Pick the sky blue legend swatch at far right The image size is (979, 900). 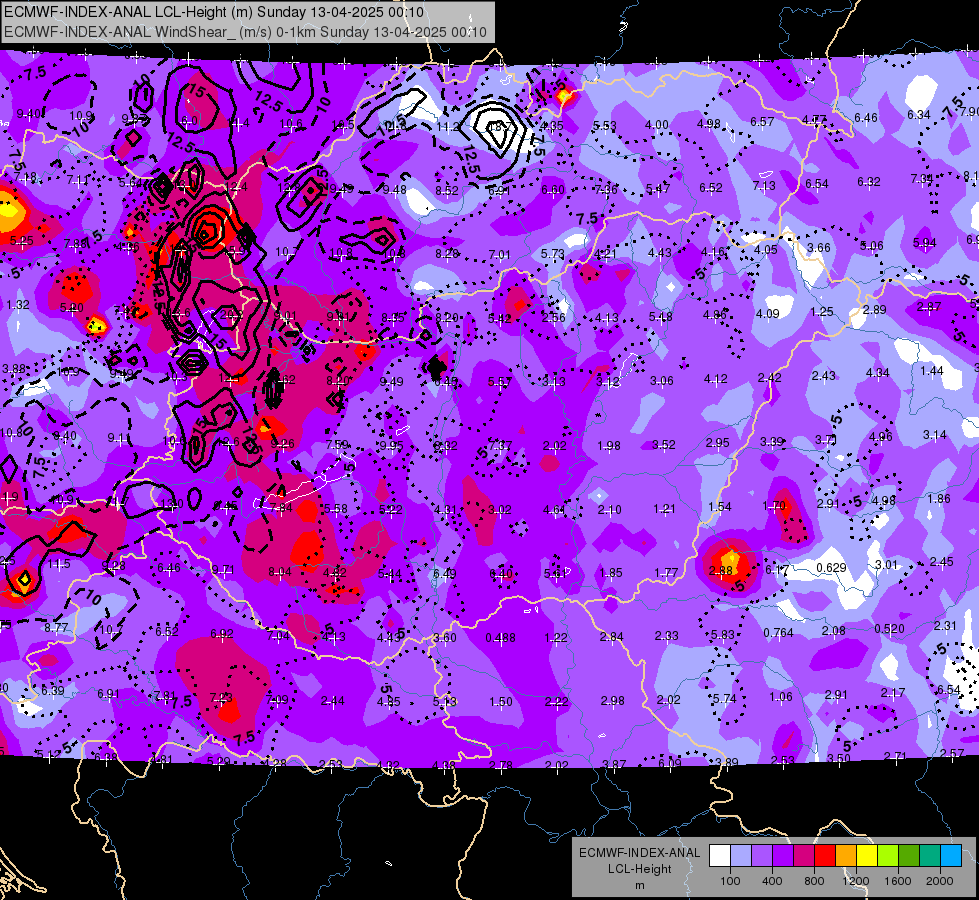pyautogui.click(x=951, y=856)
